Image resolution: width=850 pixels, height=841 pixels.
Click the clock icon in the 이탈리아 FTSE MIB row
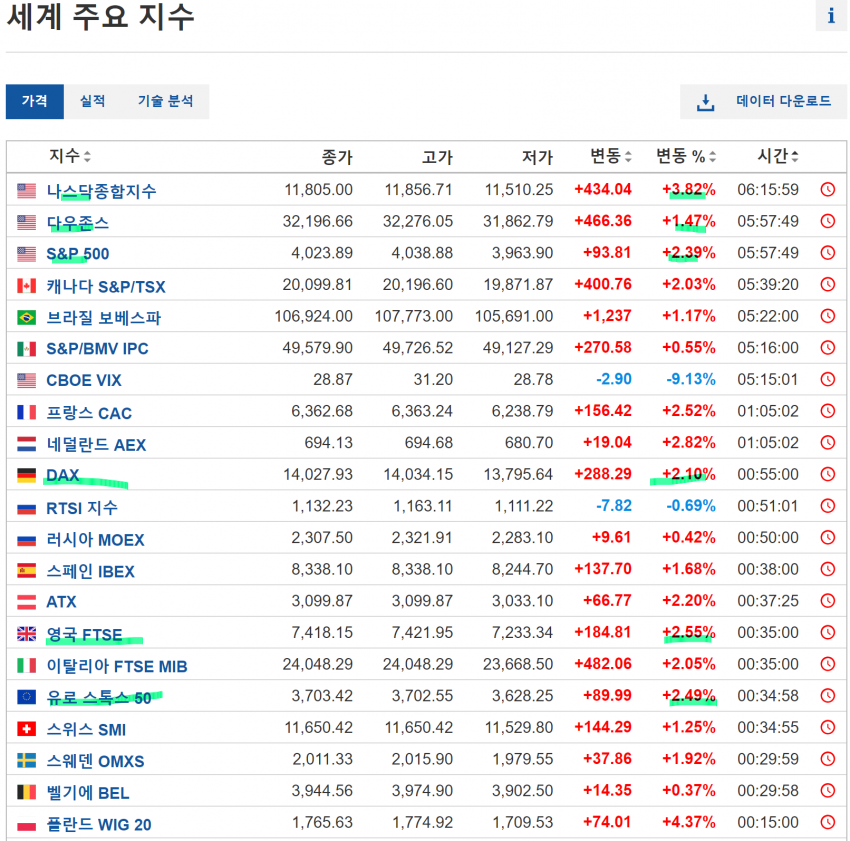point(828,664)
